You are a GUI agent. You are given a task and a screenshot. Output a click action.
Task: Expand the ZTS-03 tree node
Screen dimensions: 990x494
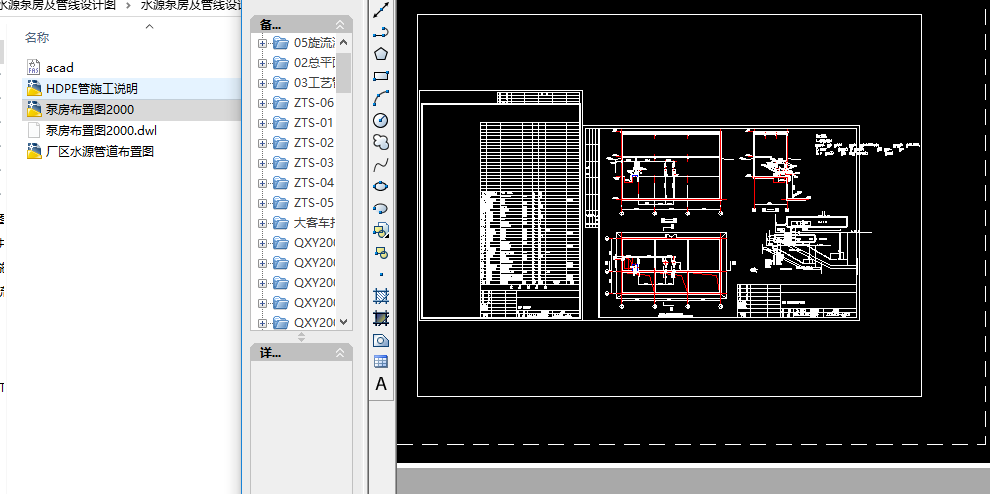tap(262, 163)
